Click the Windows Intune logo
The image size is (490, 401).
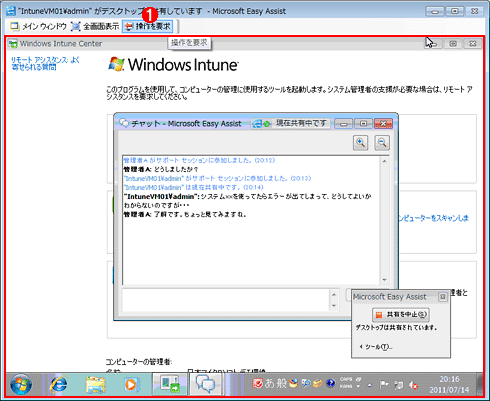click(173, 64)
